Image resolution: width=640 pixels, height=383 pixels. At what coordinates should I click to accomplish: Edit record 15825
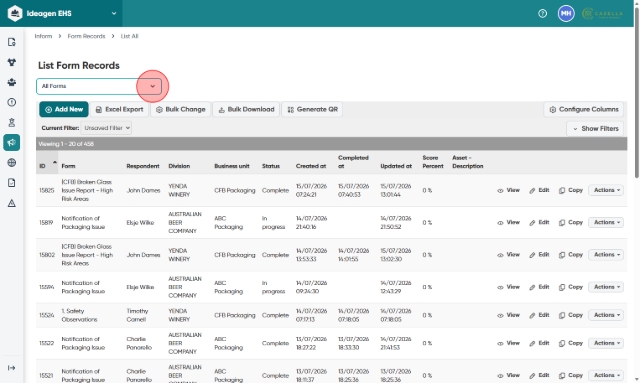pos(539,190)
